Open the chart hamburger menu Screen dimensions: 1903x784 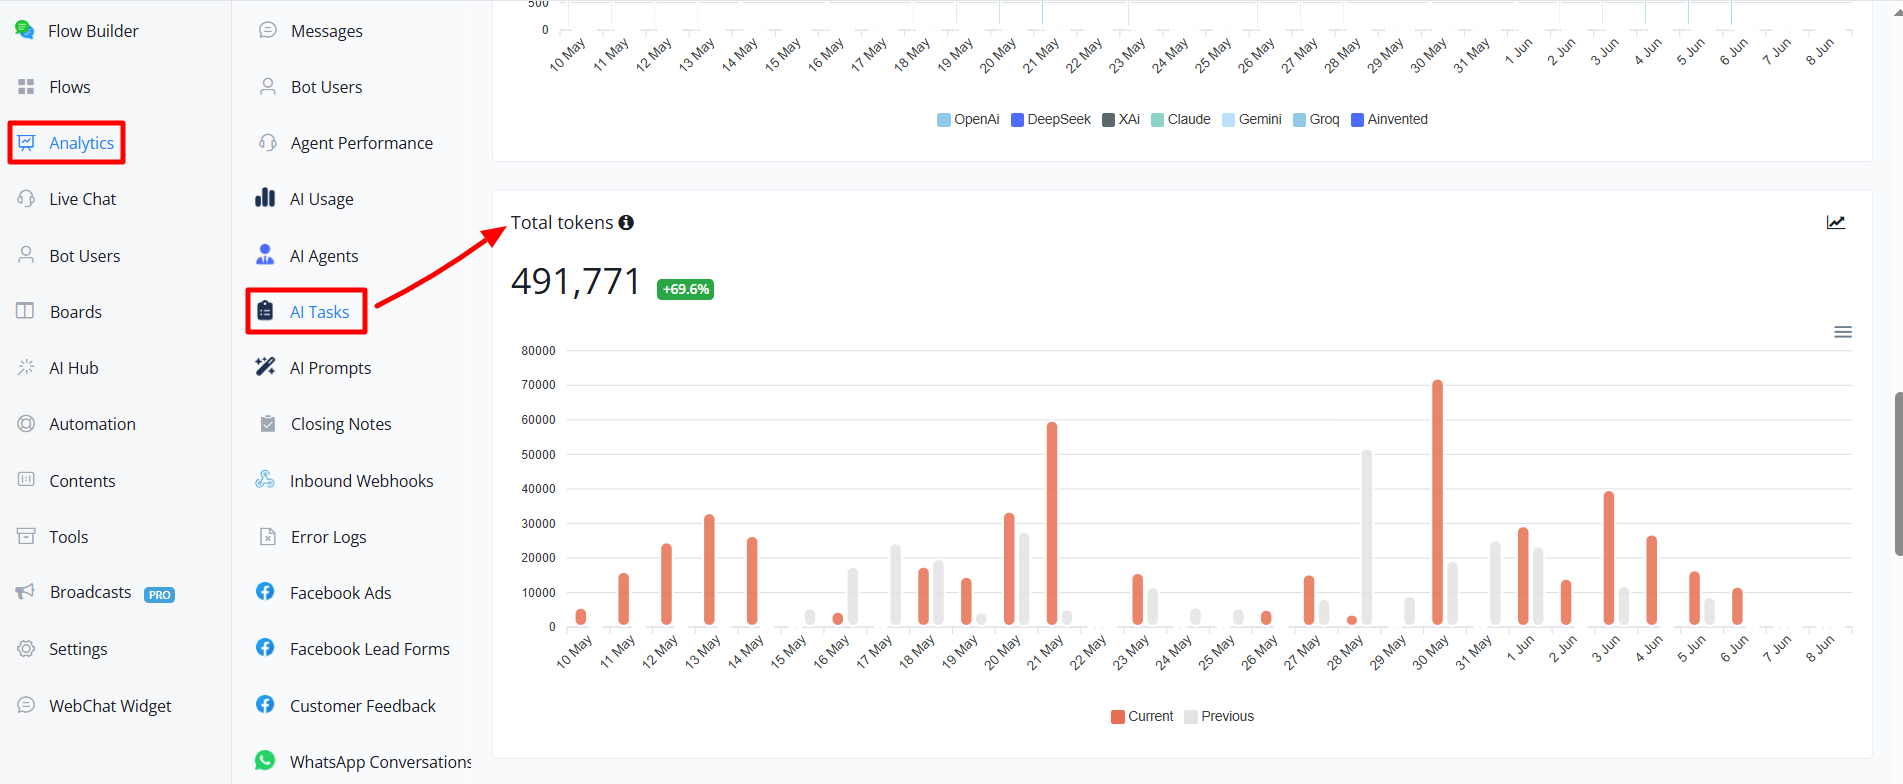(1843, 332)
